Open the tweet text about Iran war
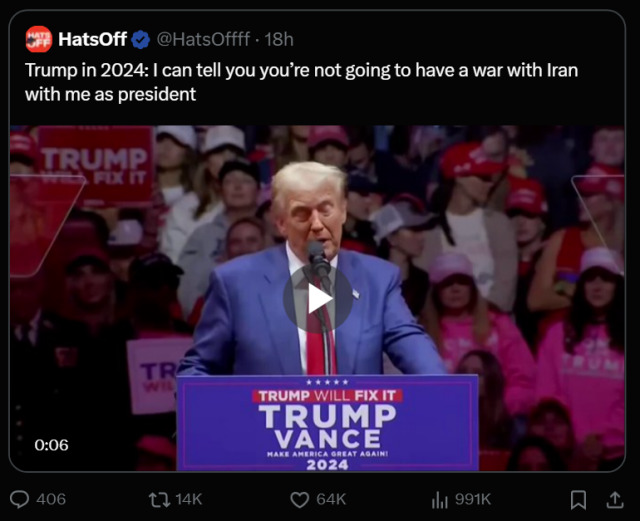The image size is (640, 521). tap(301, 82)
